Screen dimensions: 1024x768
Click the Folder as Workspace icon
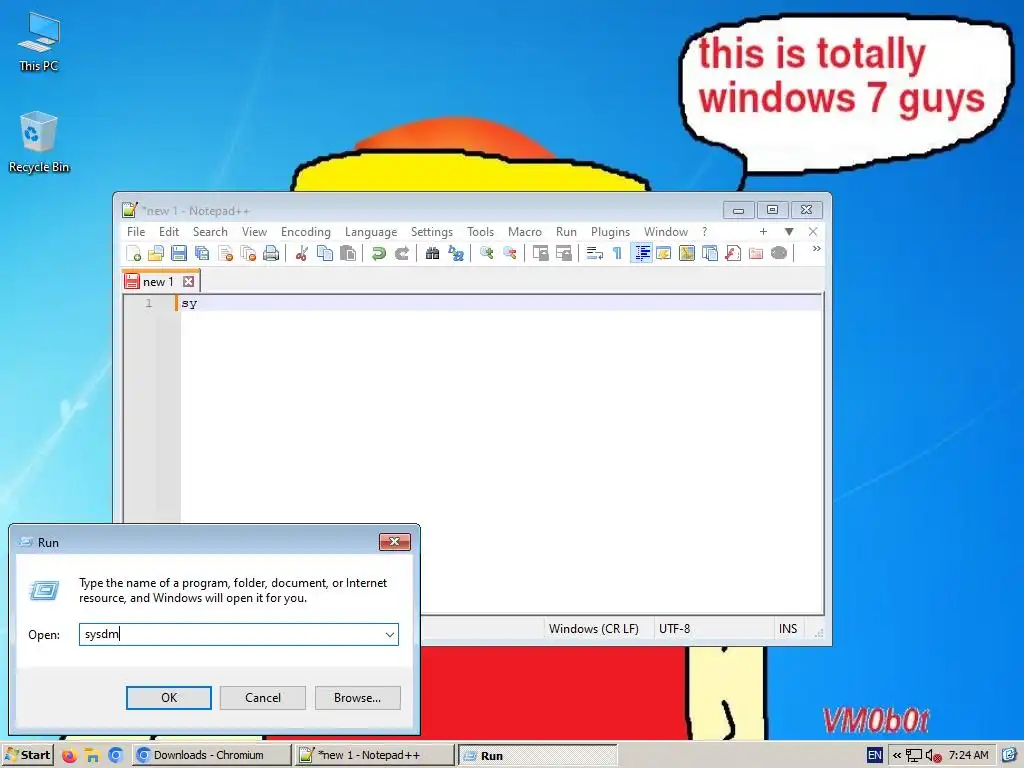756,253
